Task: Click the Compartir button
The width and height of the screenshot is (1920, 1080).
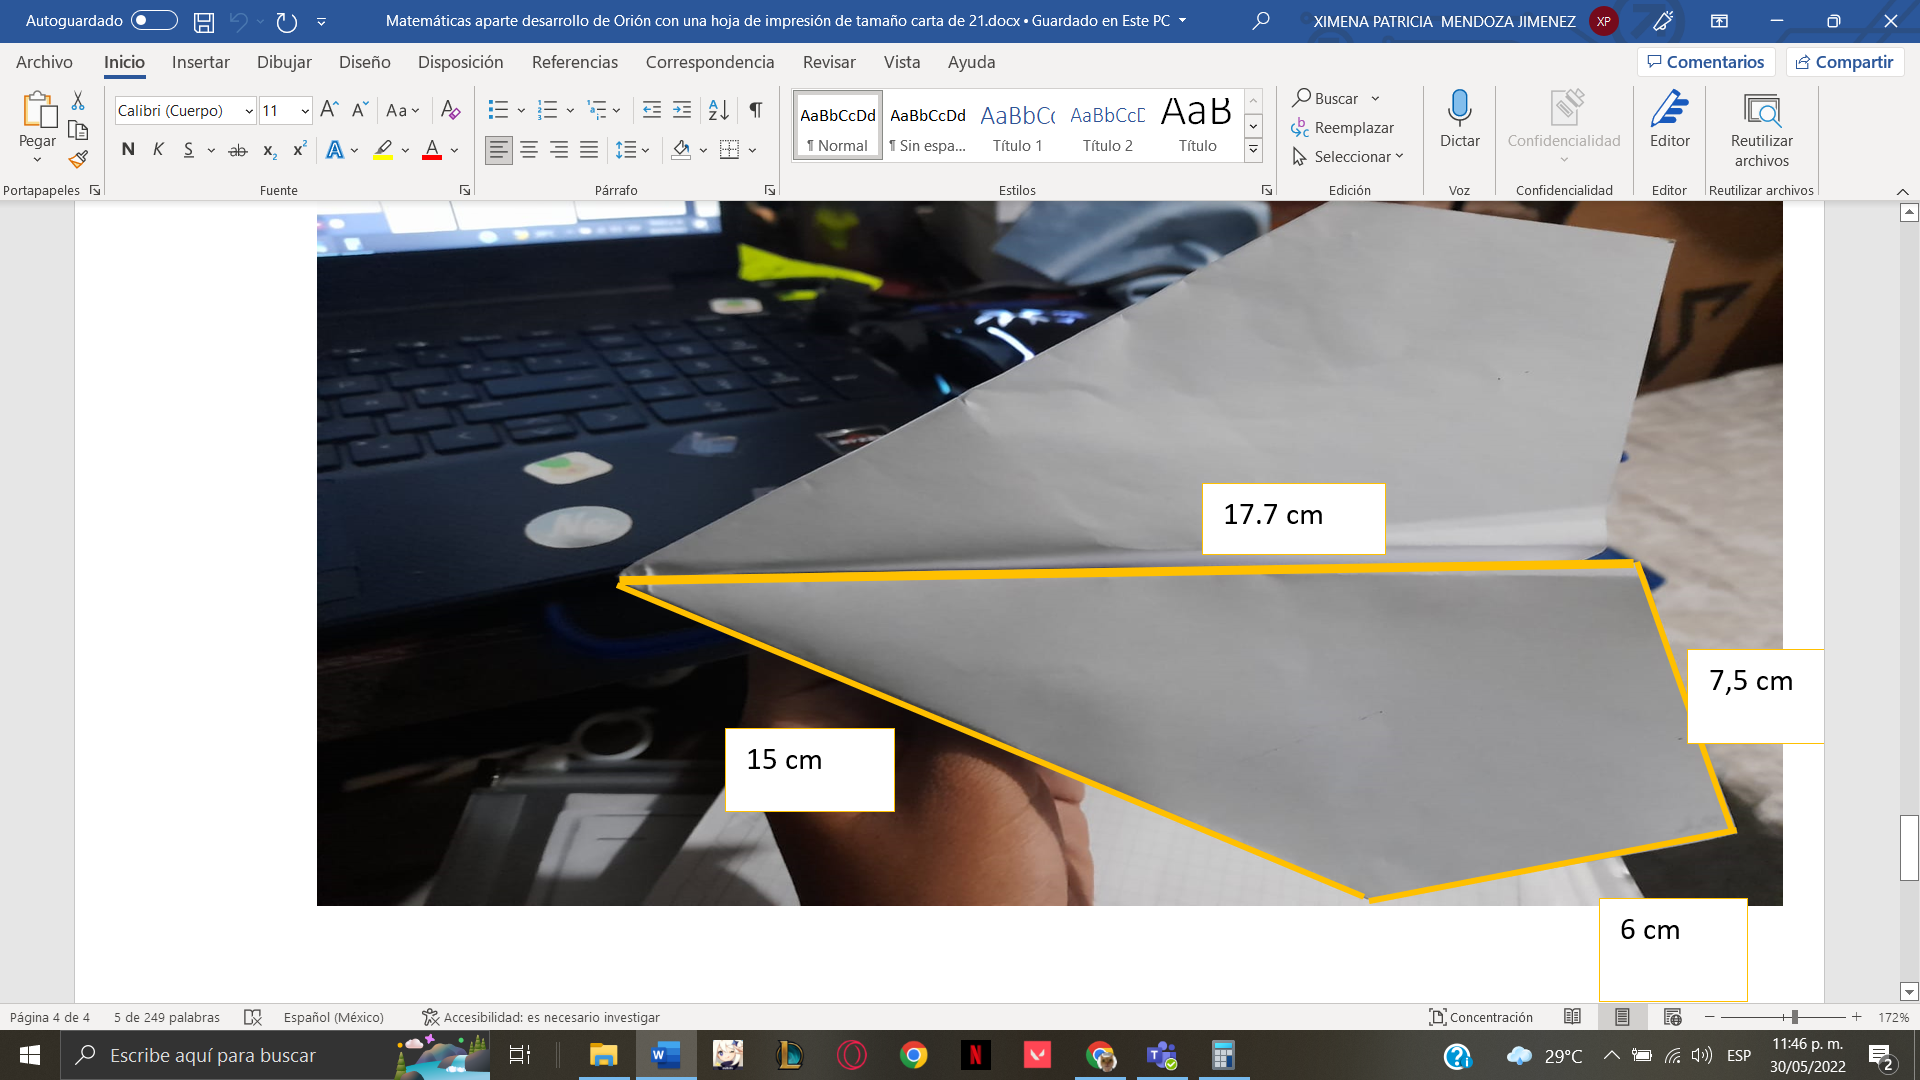Action: 1845,62
